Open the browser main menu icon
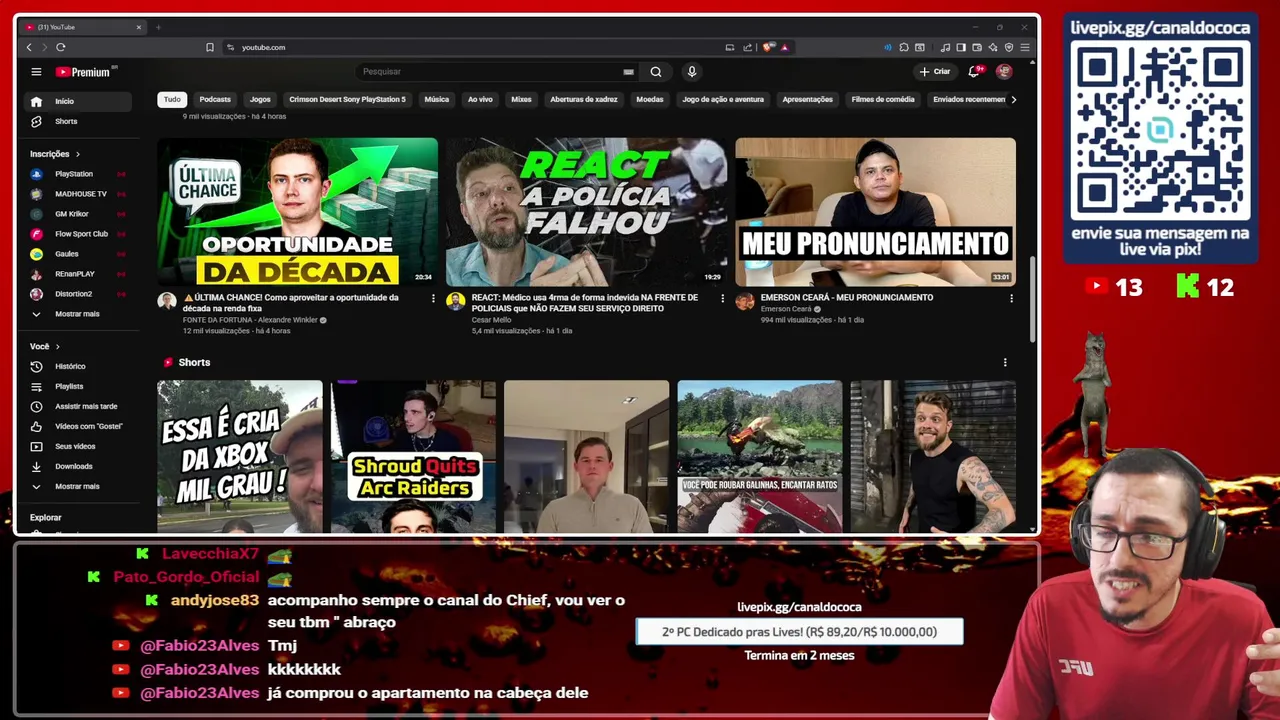Viewport: 1280px width, 720px height. pyautogui.click(x=1025, y=47)
